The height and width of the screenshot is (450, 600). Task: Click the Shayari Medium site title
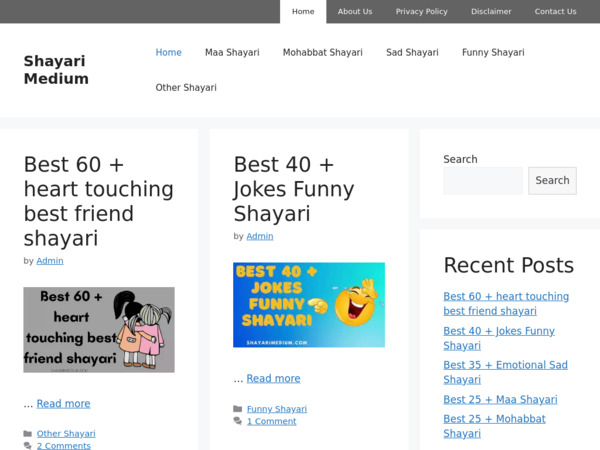tap(56, 70)
